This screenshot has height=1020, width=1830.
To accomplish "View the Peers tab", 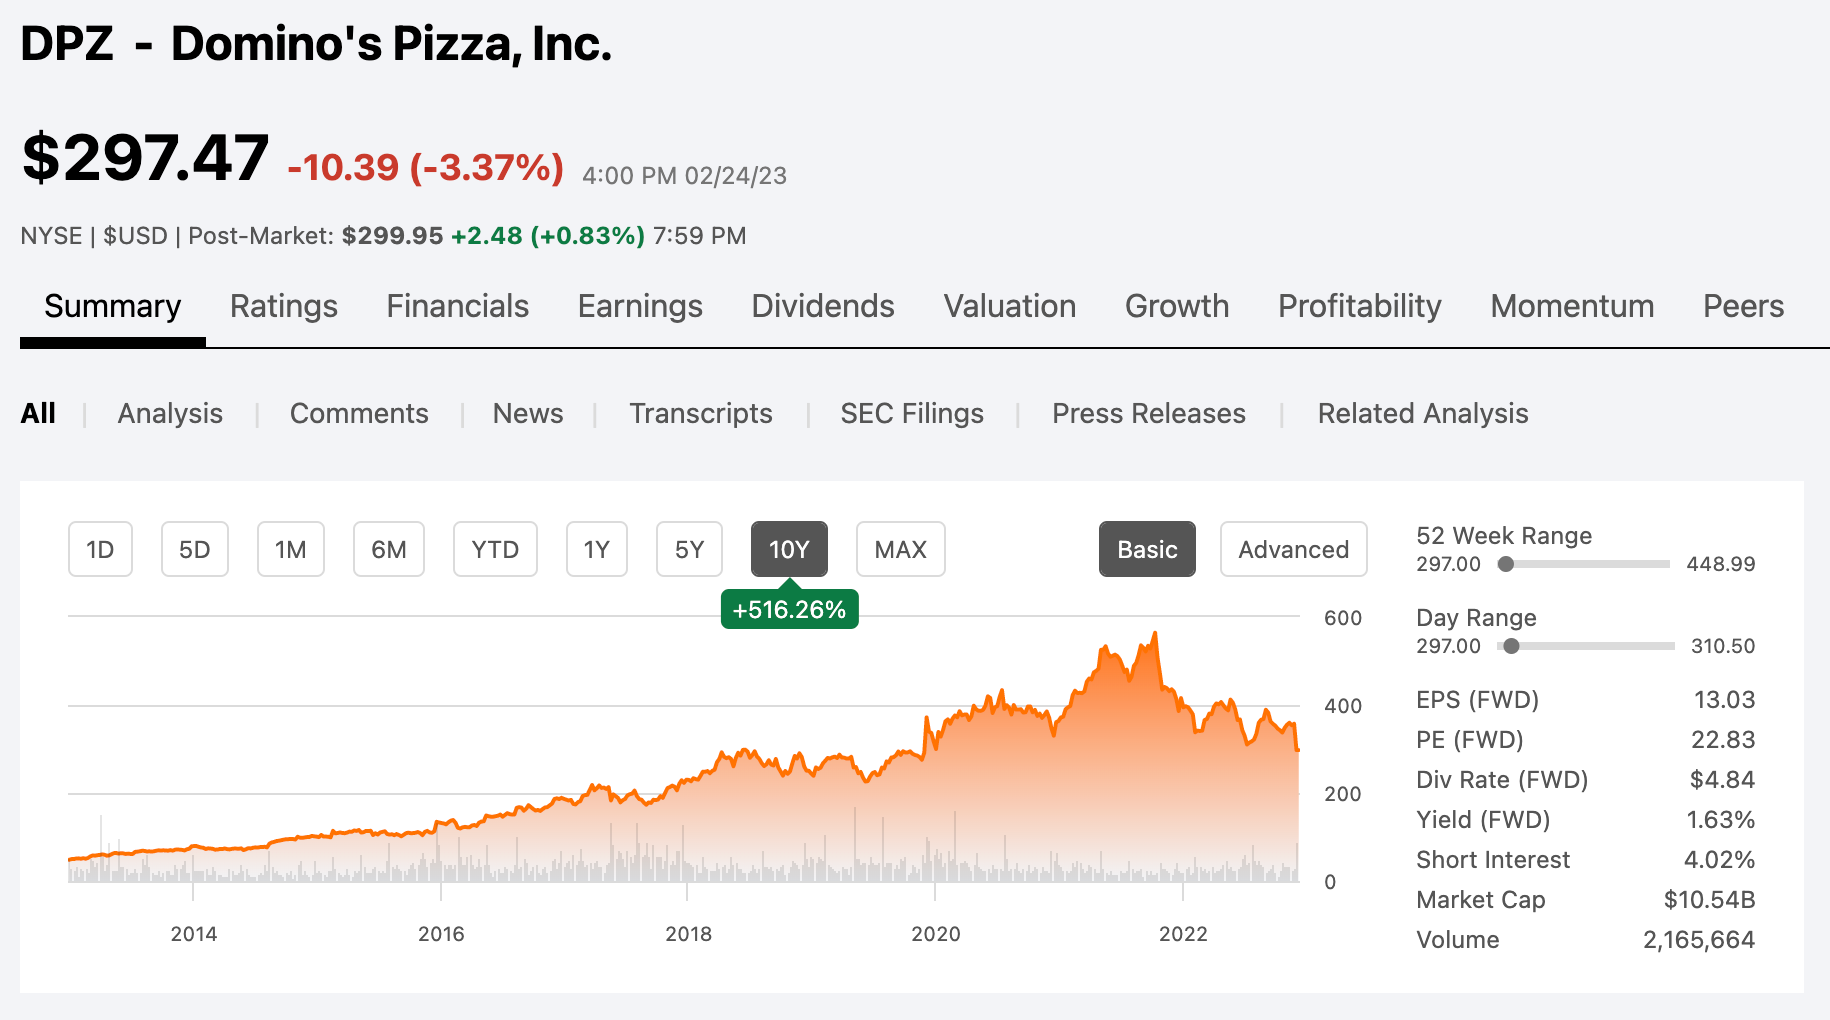I will point(1743,306).
